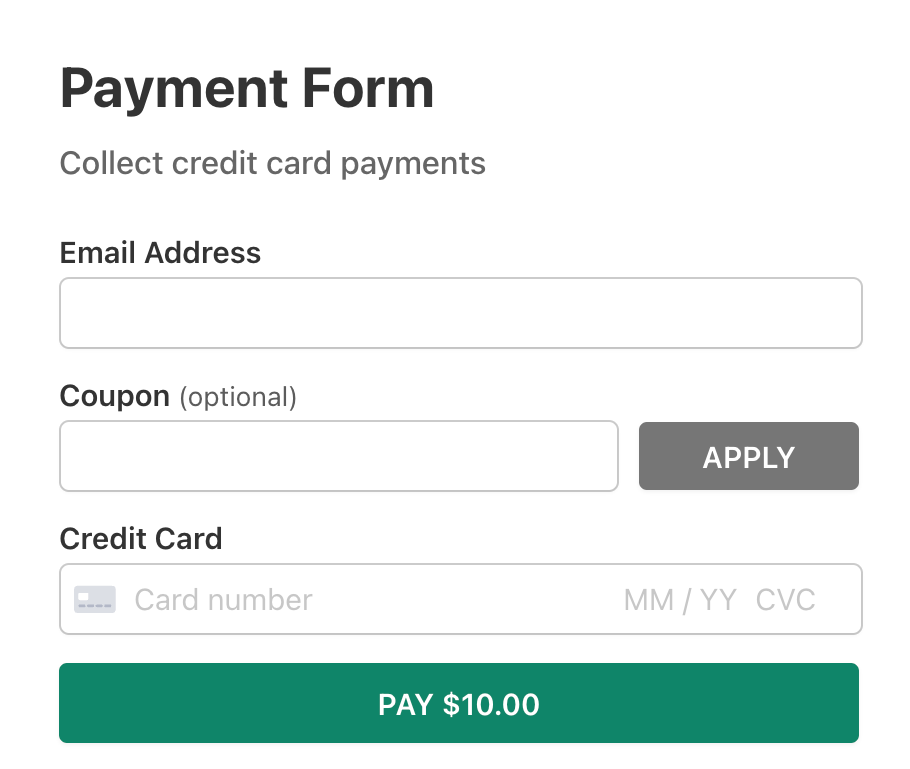The height and width of the screenshot is (769, 910).
Task: Click the Collect credit card payments subtitle
Action: [272, 163]
